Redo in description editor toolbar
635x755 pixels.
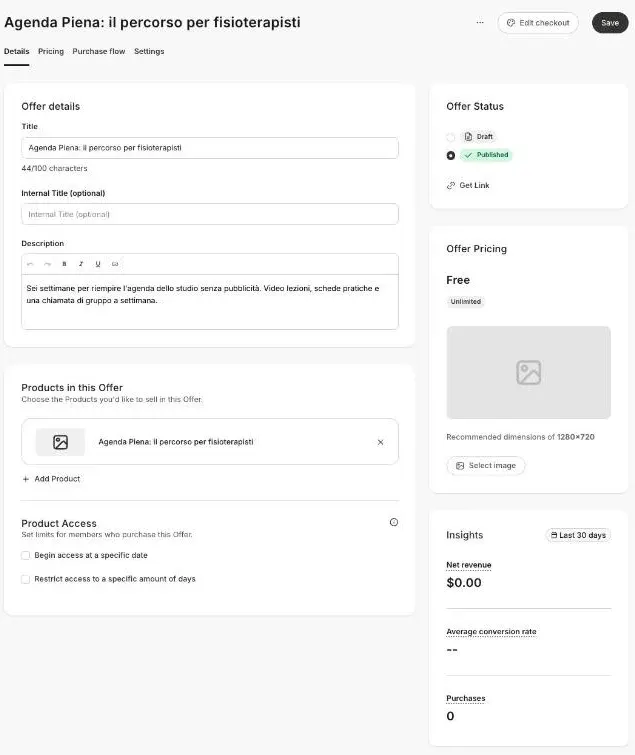[47, 264]
